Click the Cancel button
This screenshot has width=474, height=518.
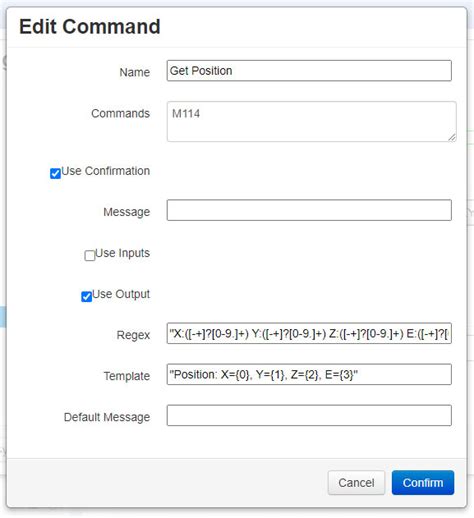[x=356, y=483]
